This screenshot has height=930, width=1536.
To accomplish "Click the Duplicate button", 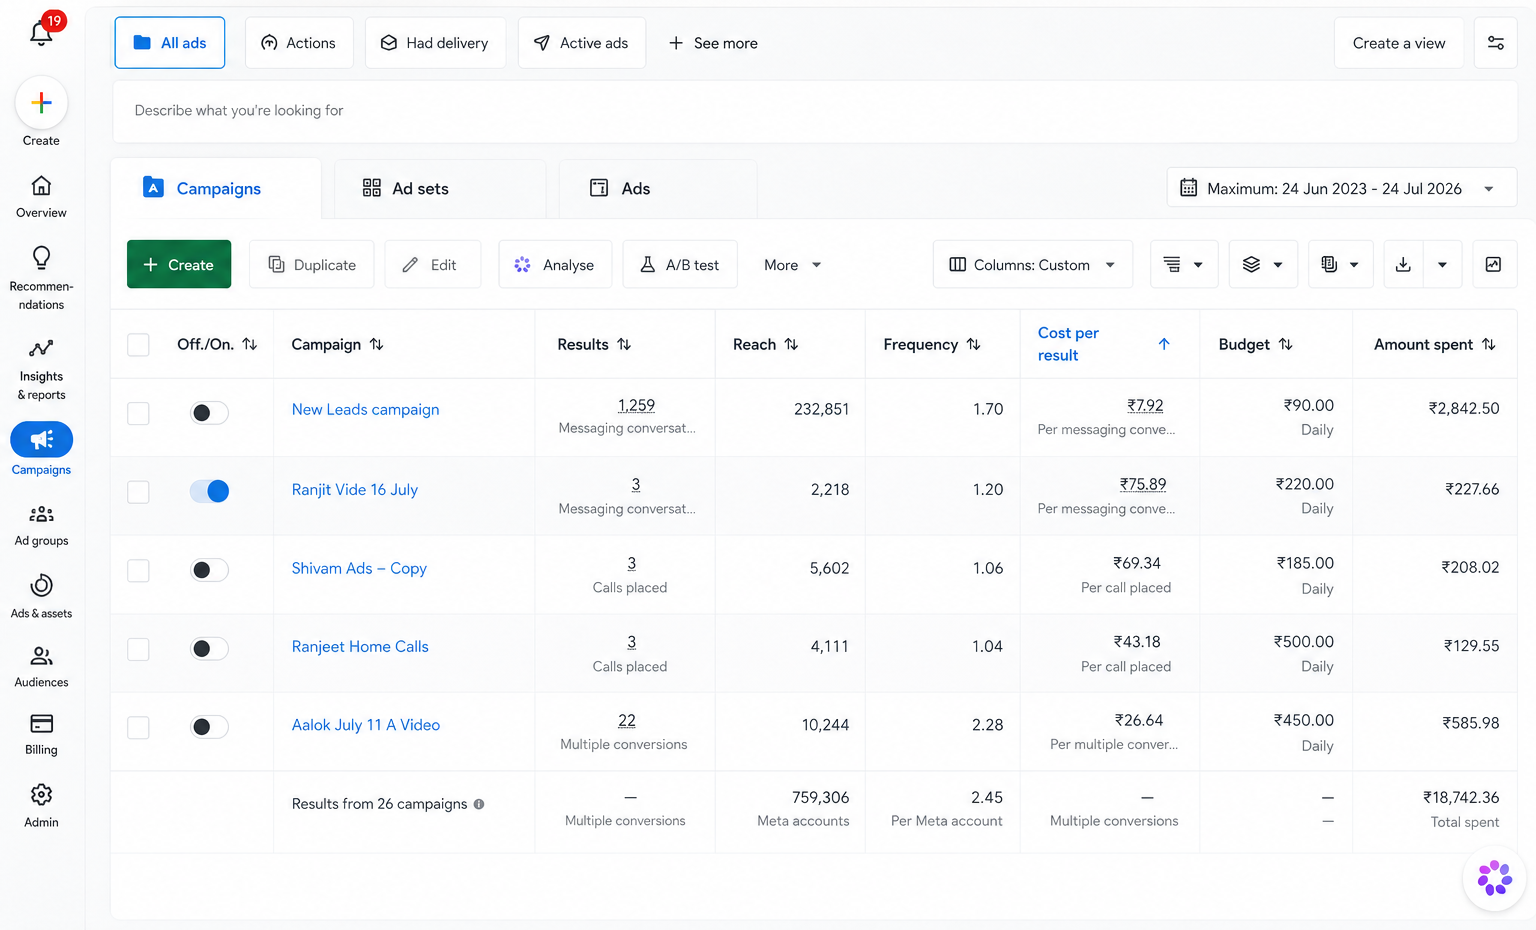I will click(x=312, y=265).
